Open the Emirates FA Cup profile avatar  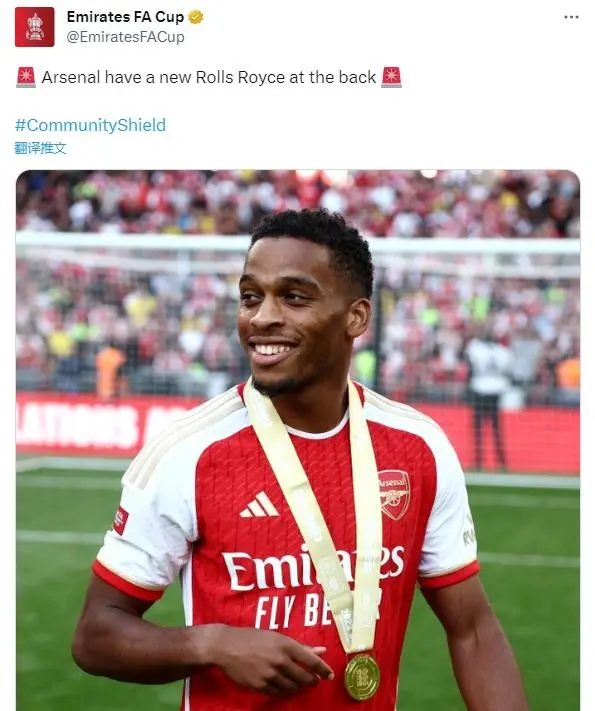(x=34, y=27)
